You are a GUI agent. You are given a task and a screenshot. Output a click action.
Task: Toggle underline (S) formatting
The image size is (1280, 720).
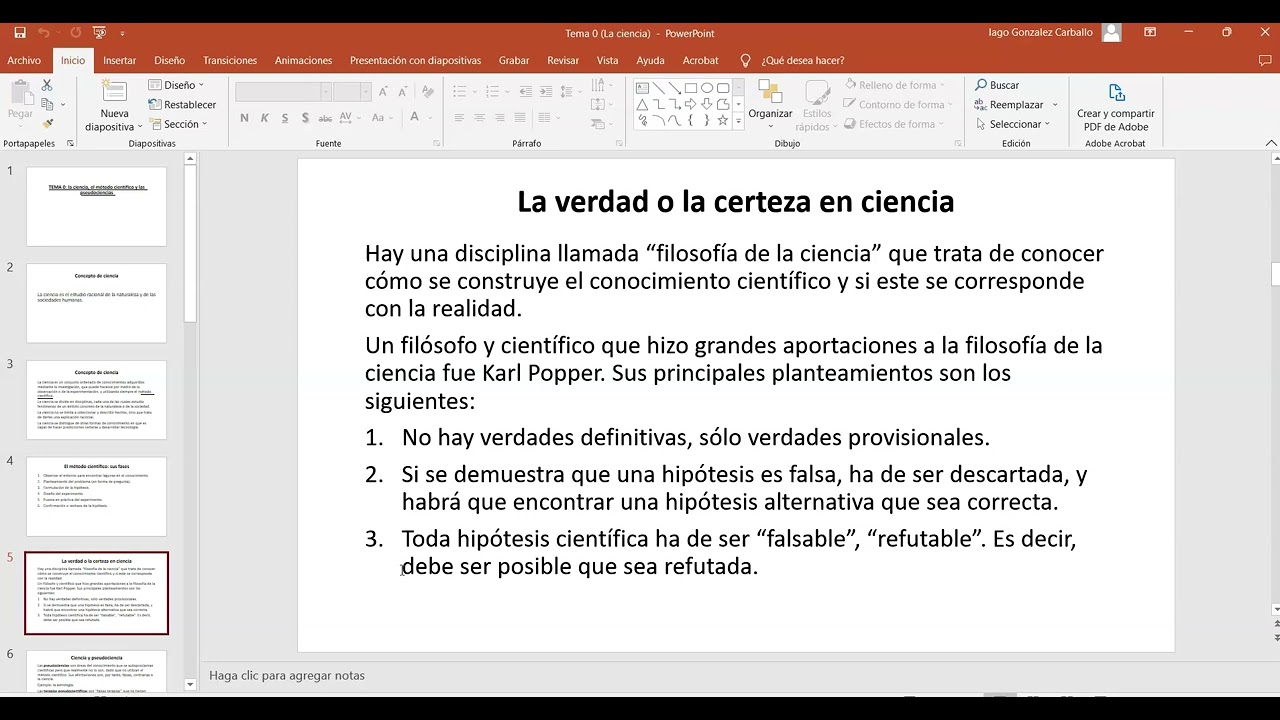(285, 118)
